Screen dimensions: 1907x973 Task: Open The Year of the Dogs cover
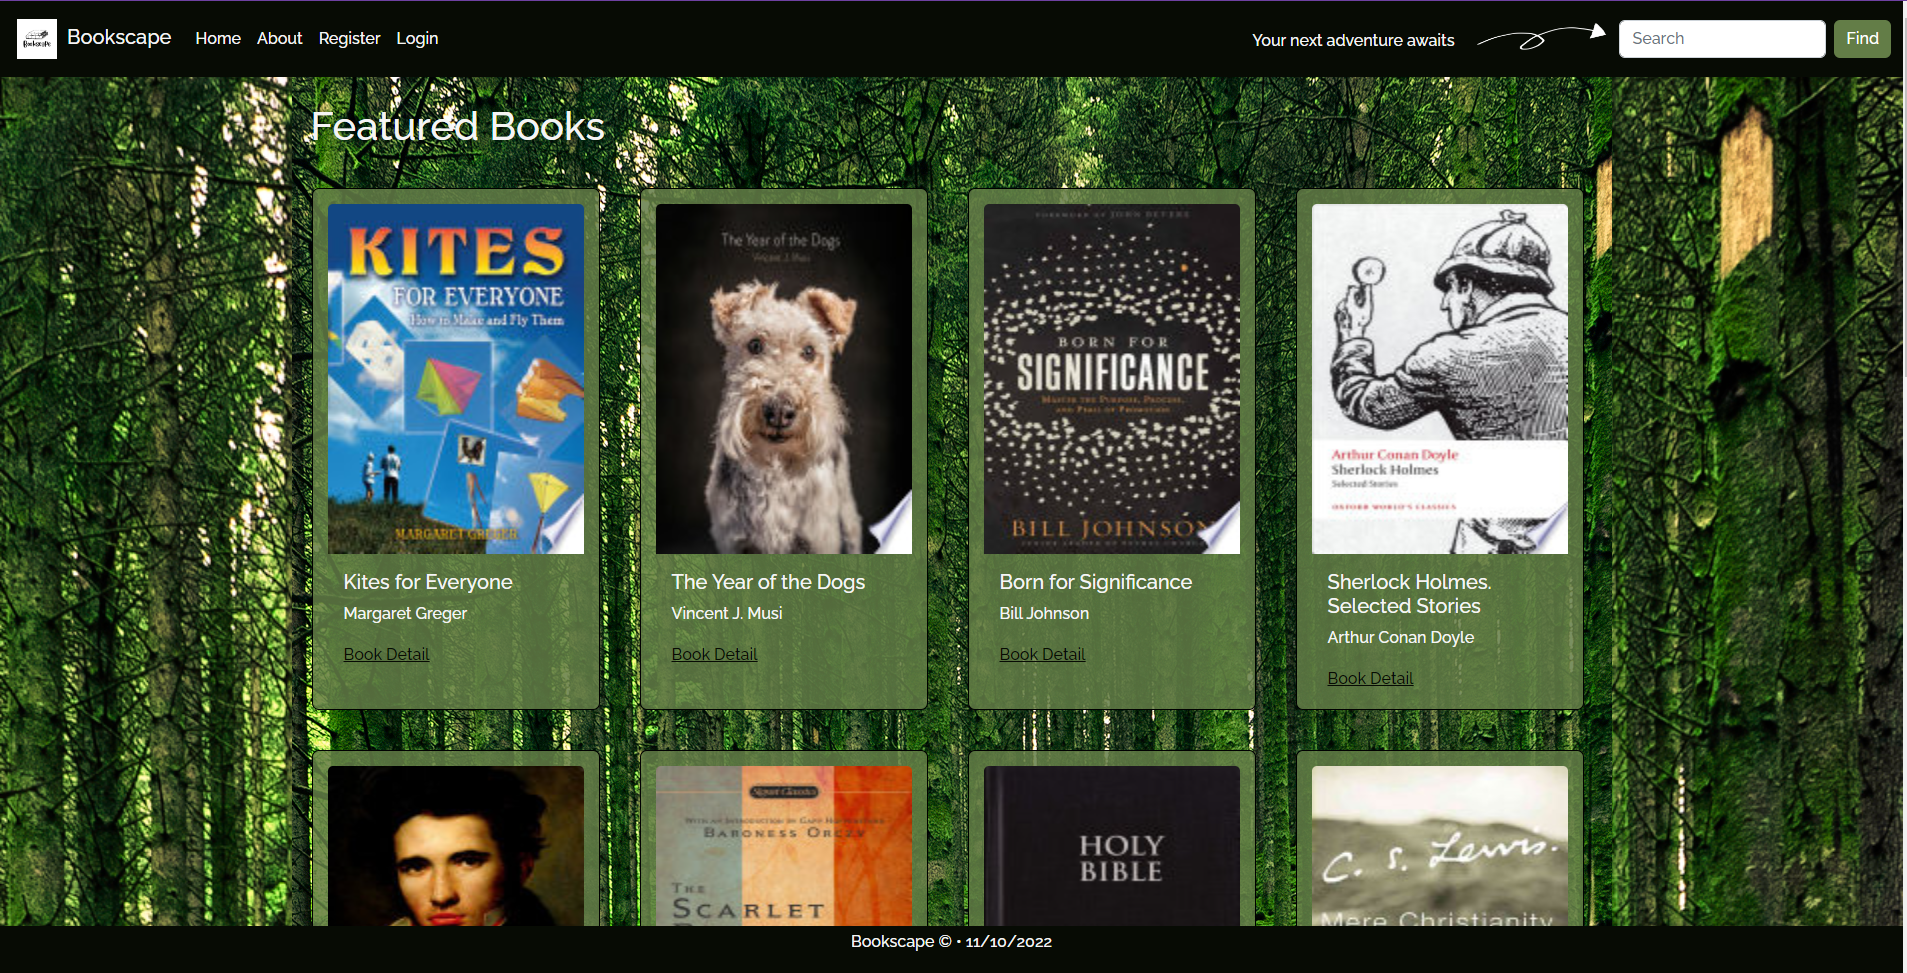pos(784,379)
